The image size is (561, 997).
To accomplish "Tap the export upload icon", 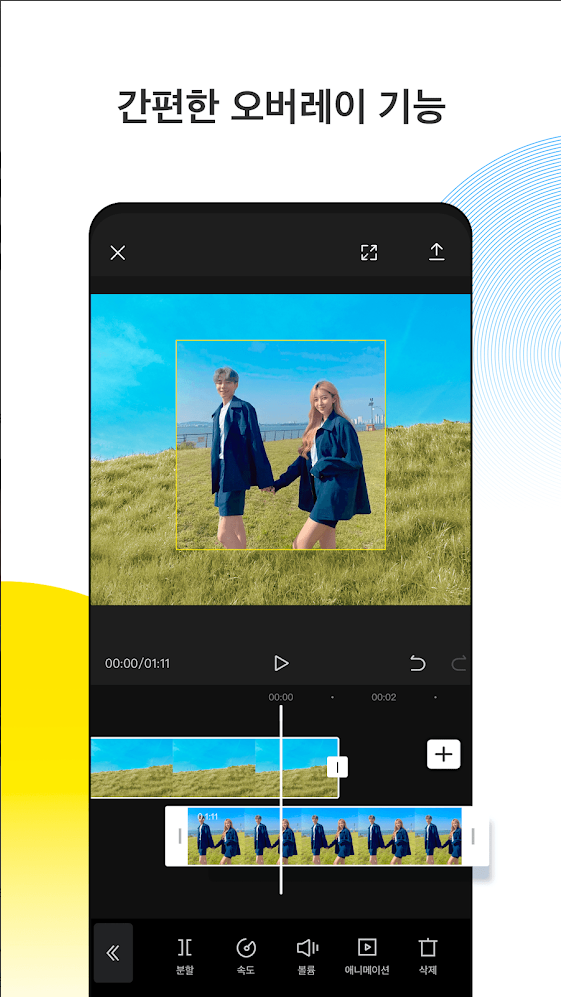I will [x=436, y=252].
